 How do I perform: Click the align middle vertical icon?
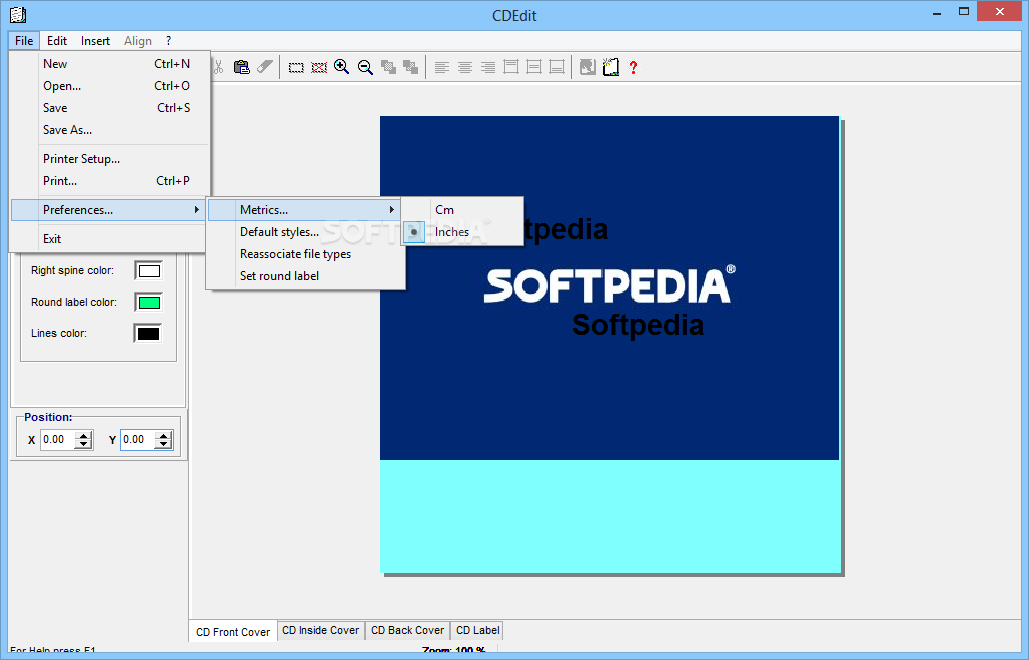tap(534, 67)
